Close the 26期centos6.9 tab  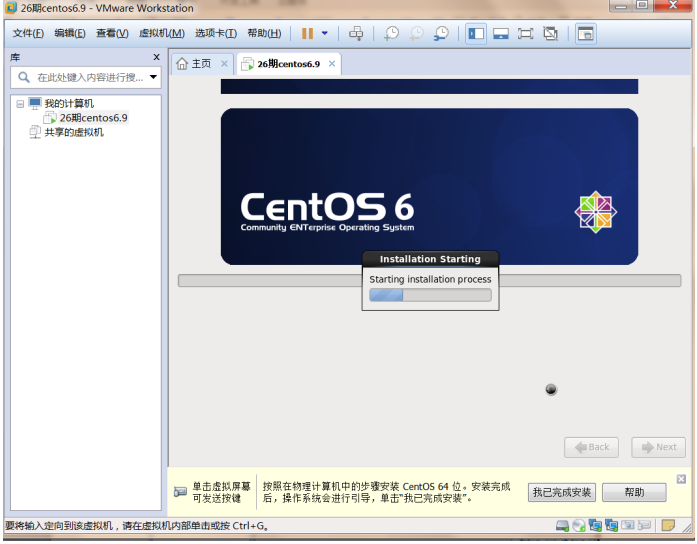[x=332, y=64]
